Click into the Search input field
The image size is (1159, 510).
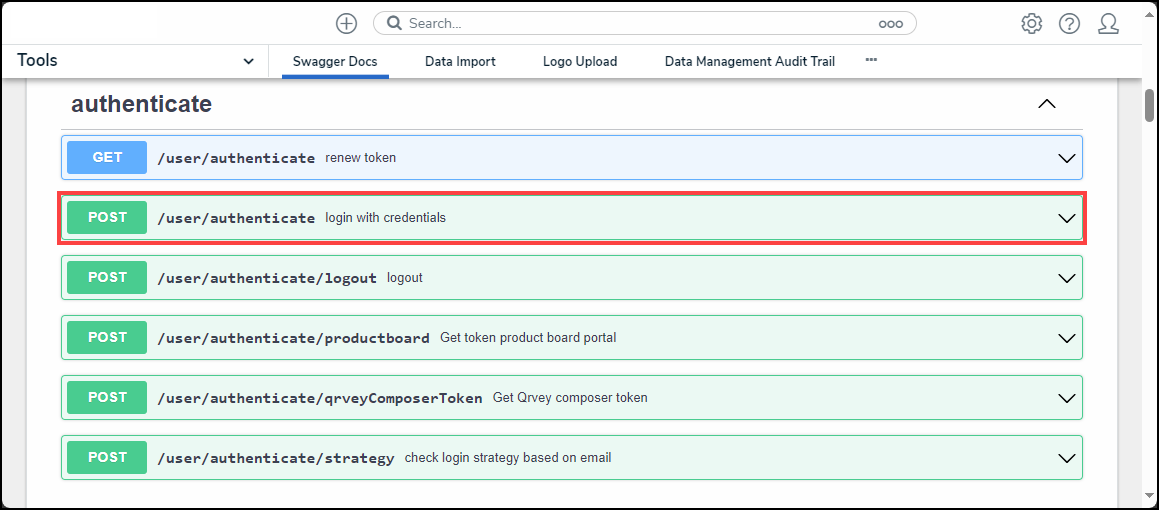(x=640, y=23)
